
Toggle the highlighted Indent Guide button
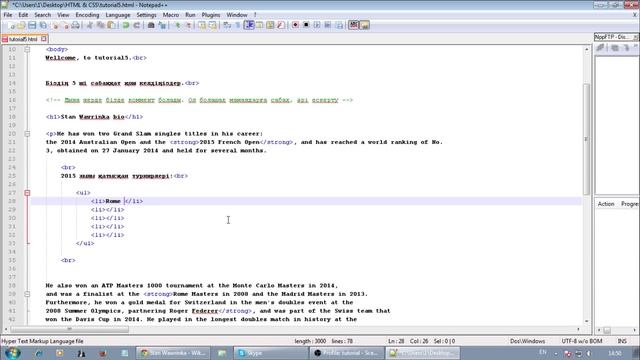249,25
